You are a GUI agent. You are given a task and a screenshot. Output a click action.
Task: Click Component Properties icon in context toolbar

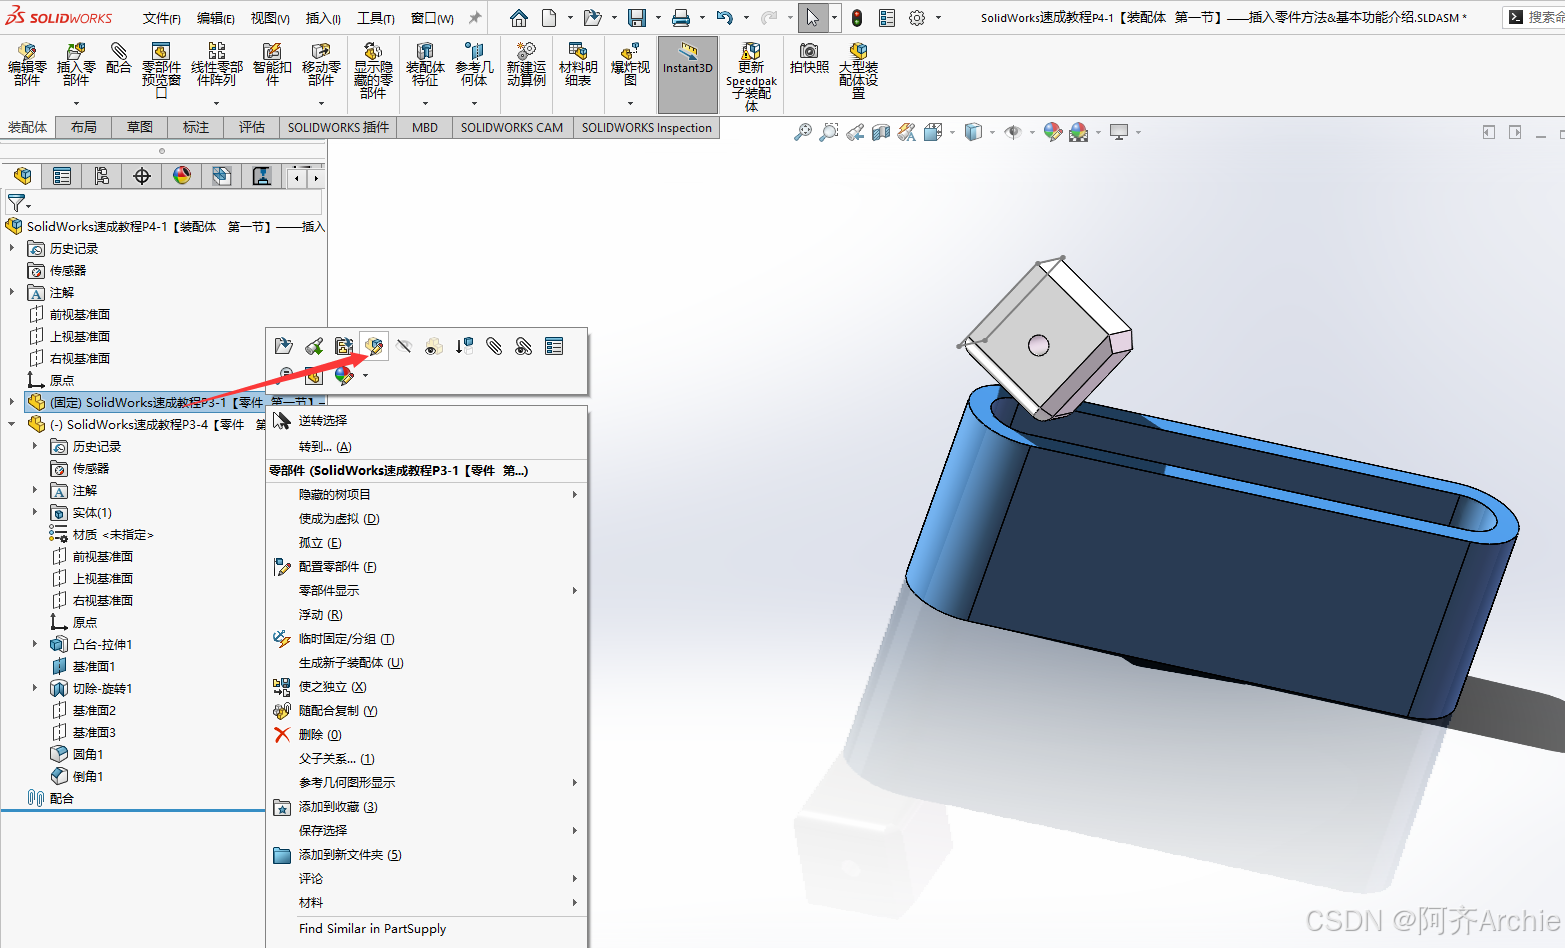[x=554, y=346]
